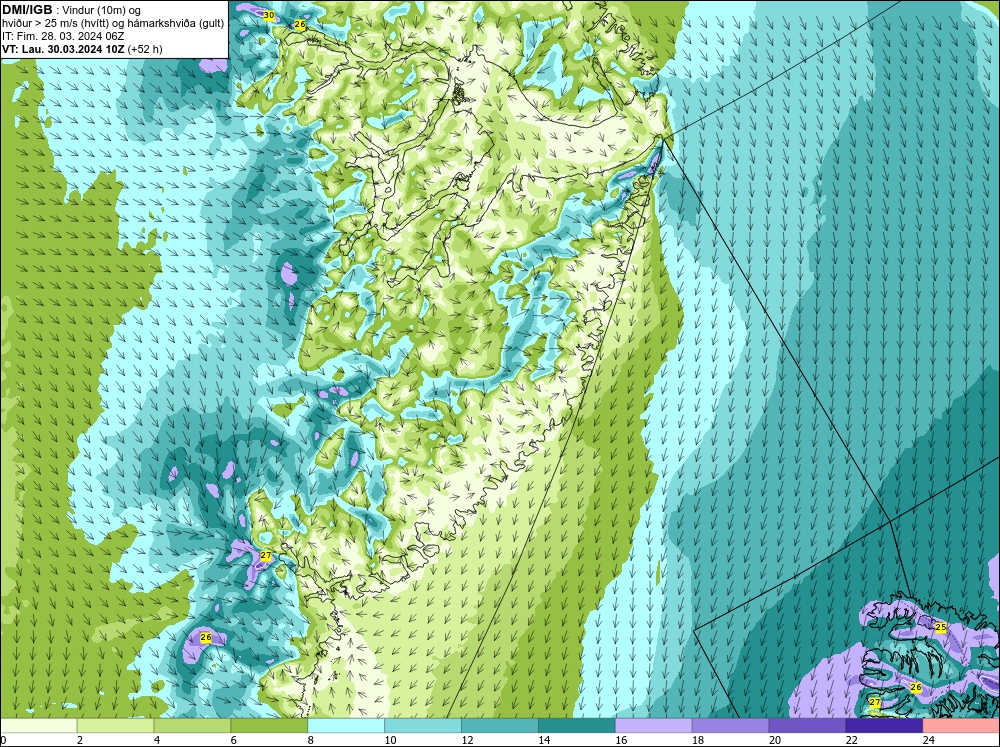Click the legend scale number 0
The height and width of the screenshot is (747, 1000).
[4, 740]
